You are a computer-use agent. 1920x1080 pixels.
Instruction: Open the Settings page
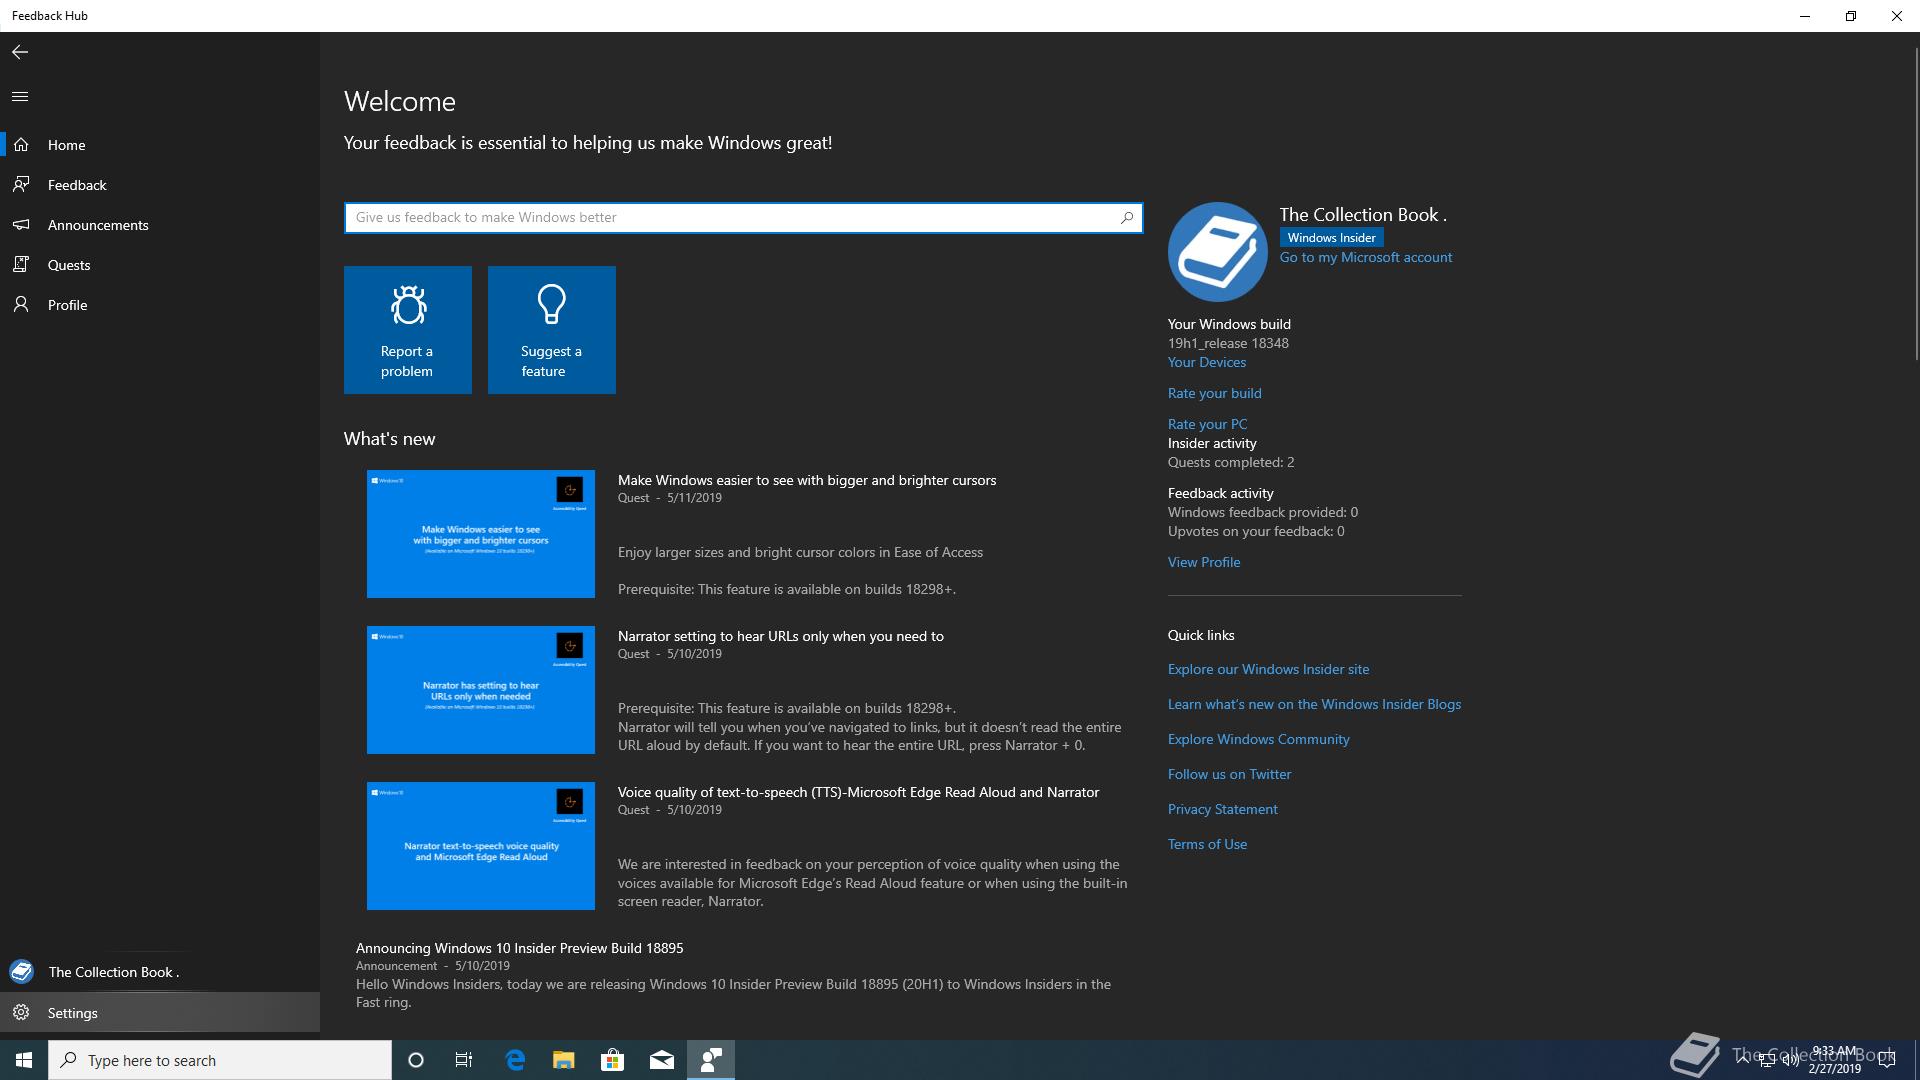click(x=160, y=1013)
